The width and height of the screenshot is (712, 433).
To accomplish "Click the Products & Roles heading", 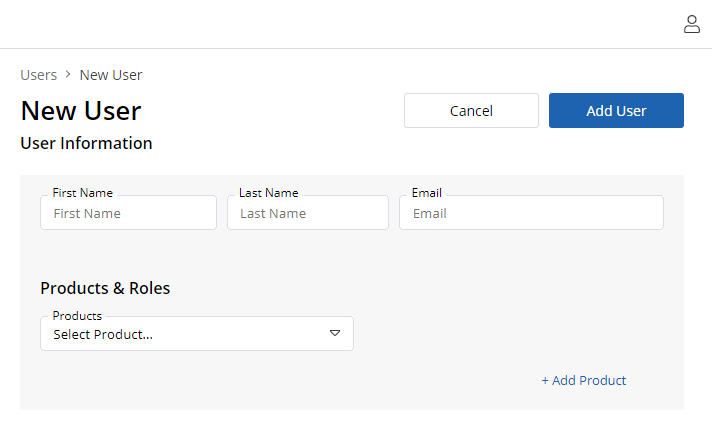I will coord(105,288).
